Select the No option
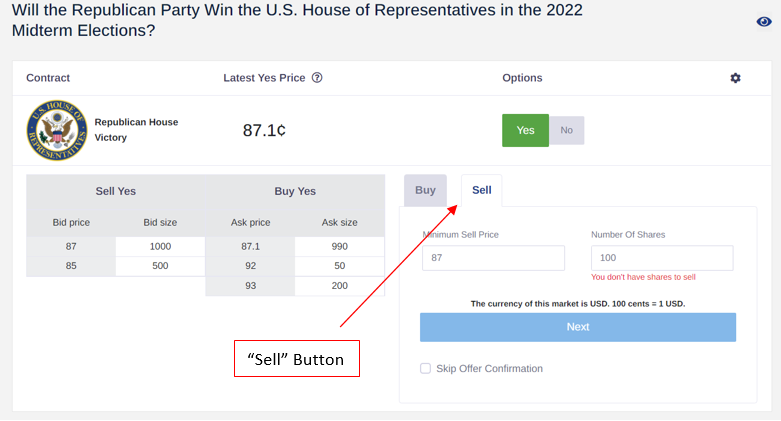The height and width of the screenshot is (421, 781). pos(566,131)
